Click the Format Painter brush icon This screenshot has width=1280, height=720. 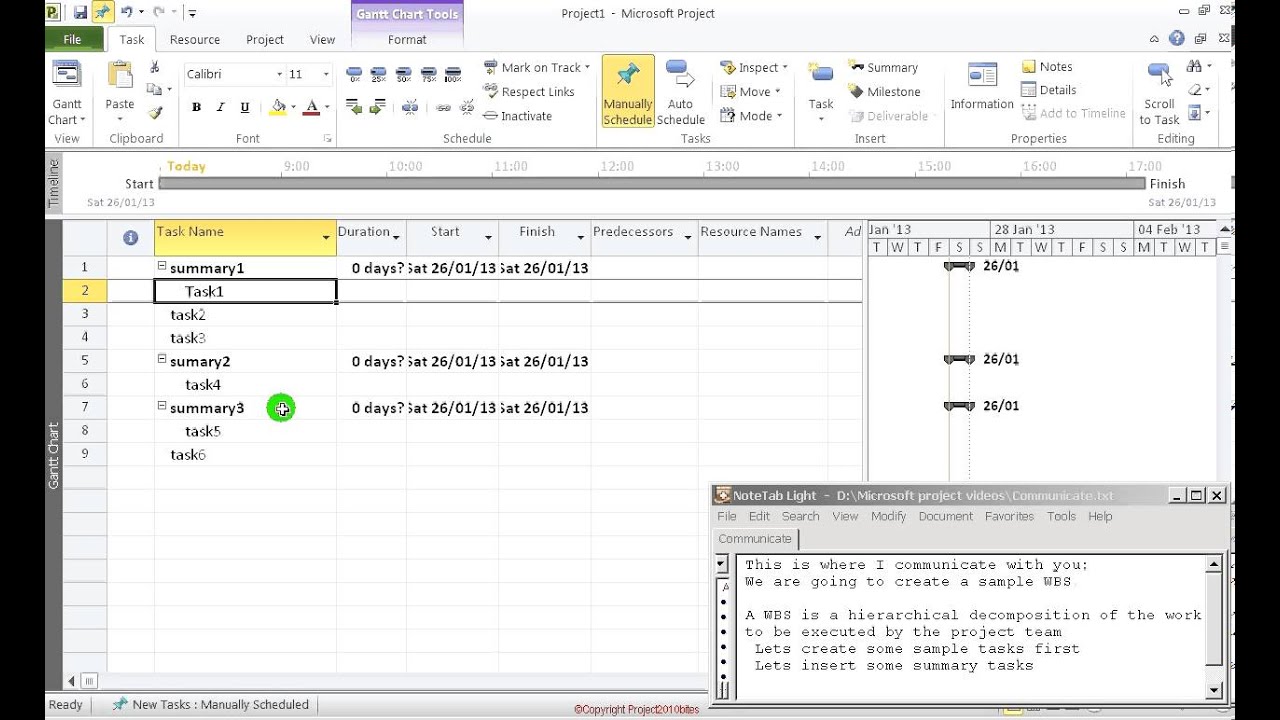click(x=154, y=113)
